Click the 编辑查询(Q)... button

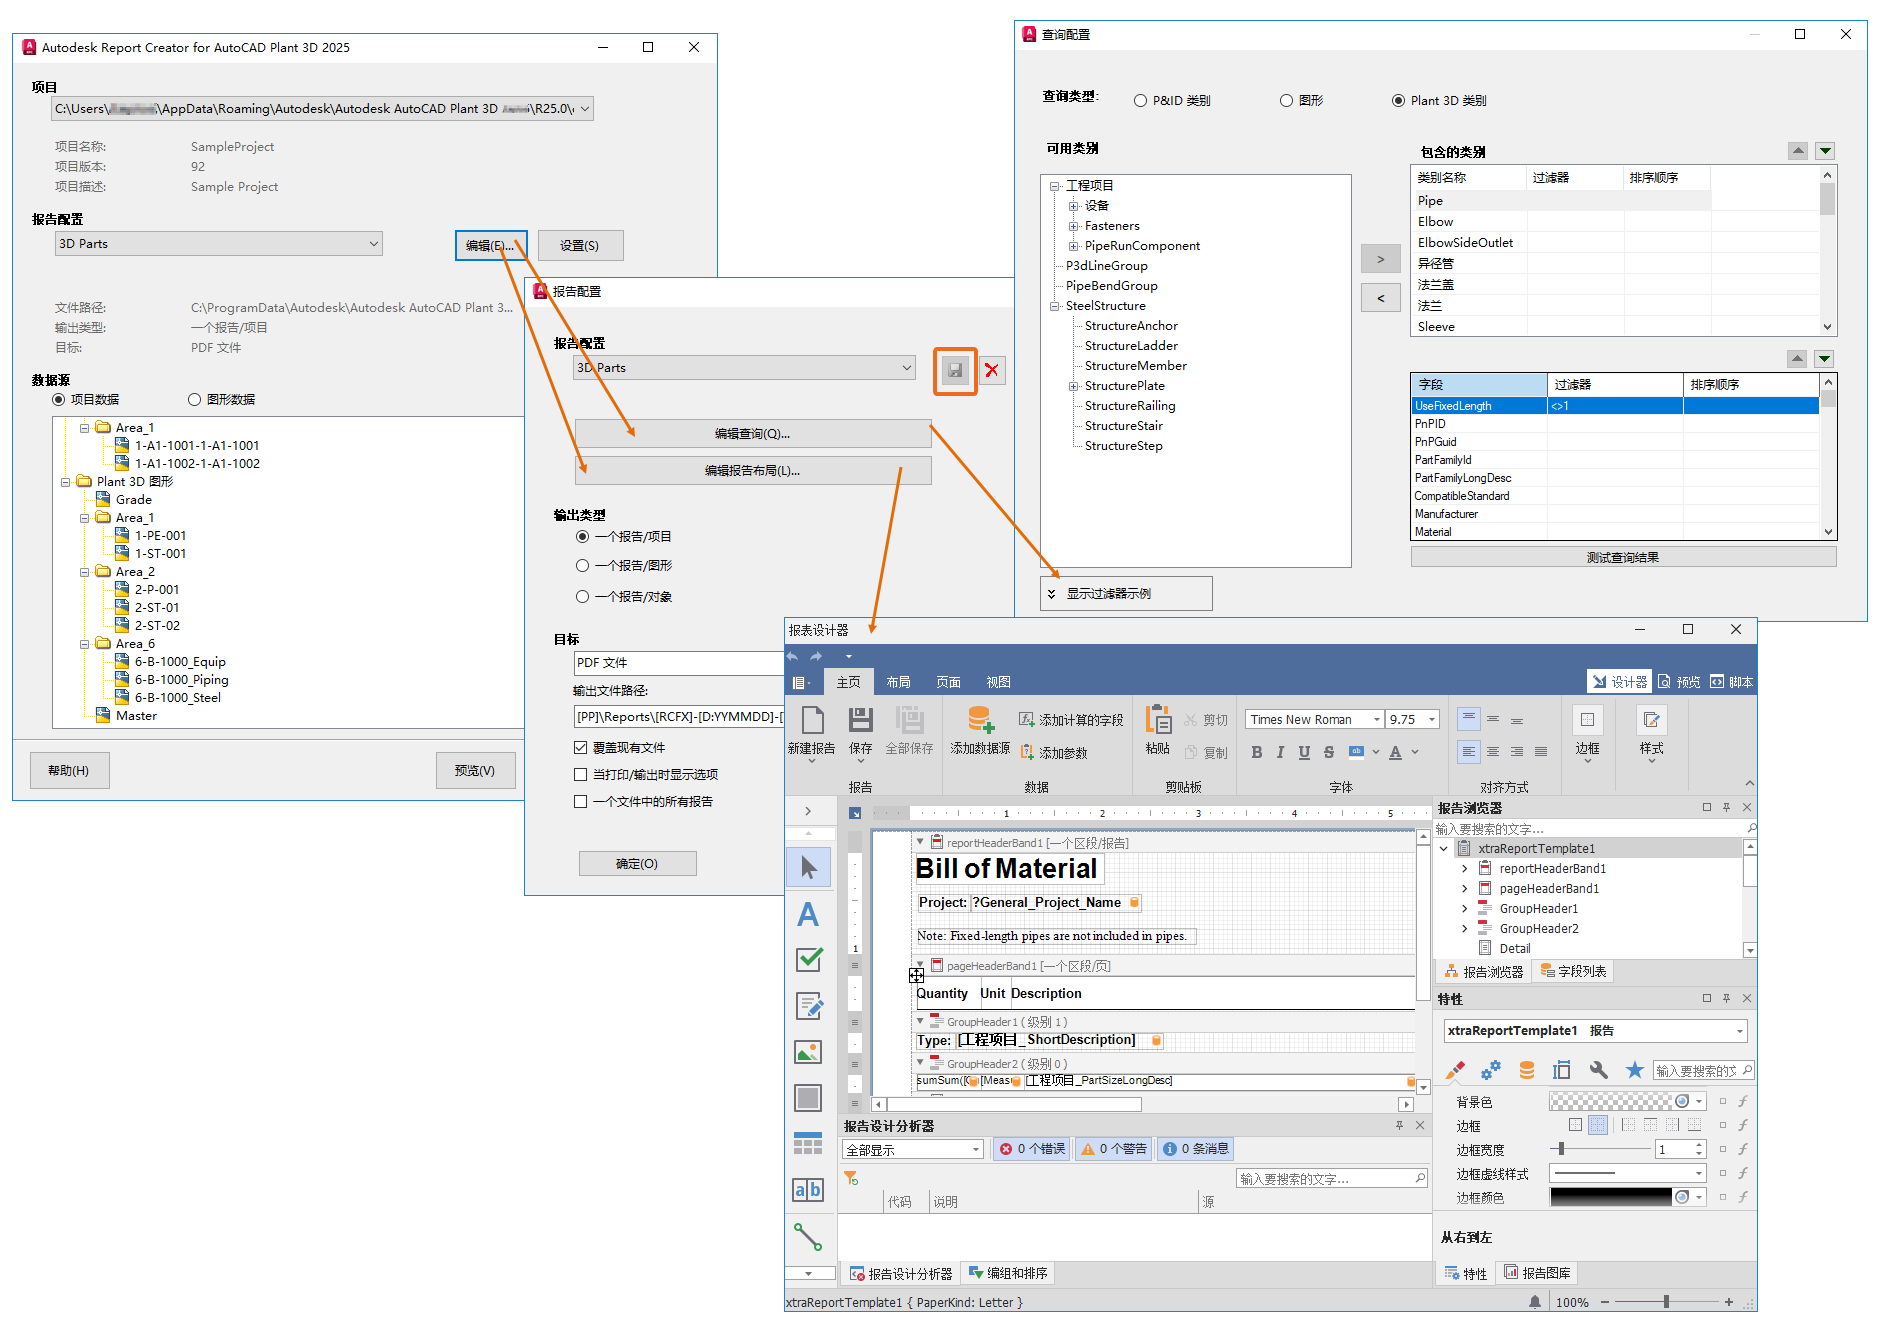pyautogui.click(x=753, y=434)
